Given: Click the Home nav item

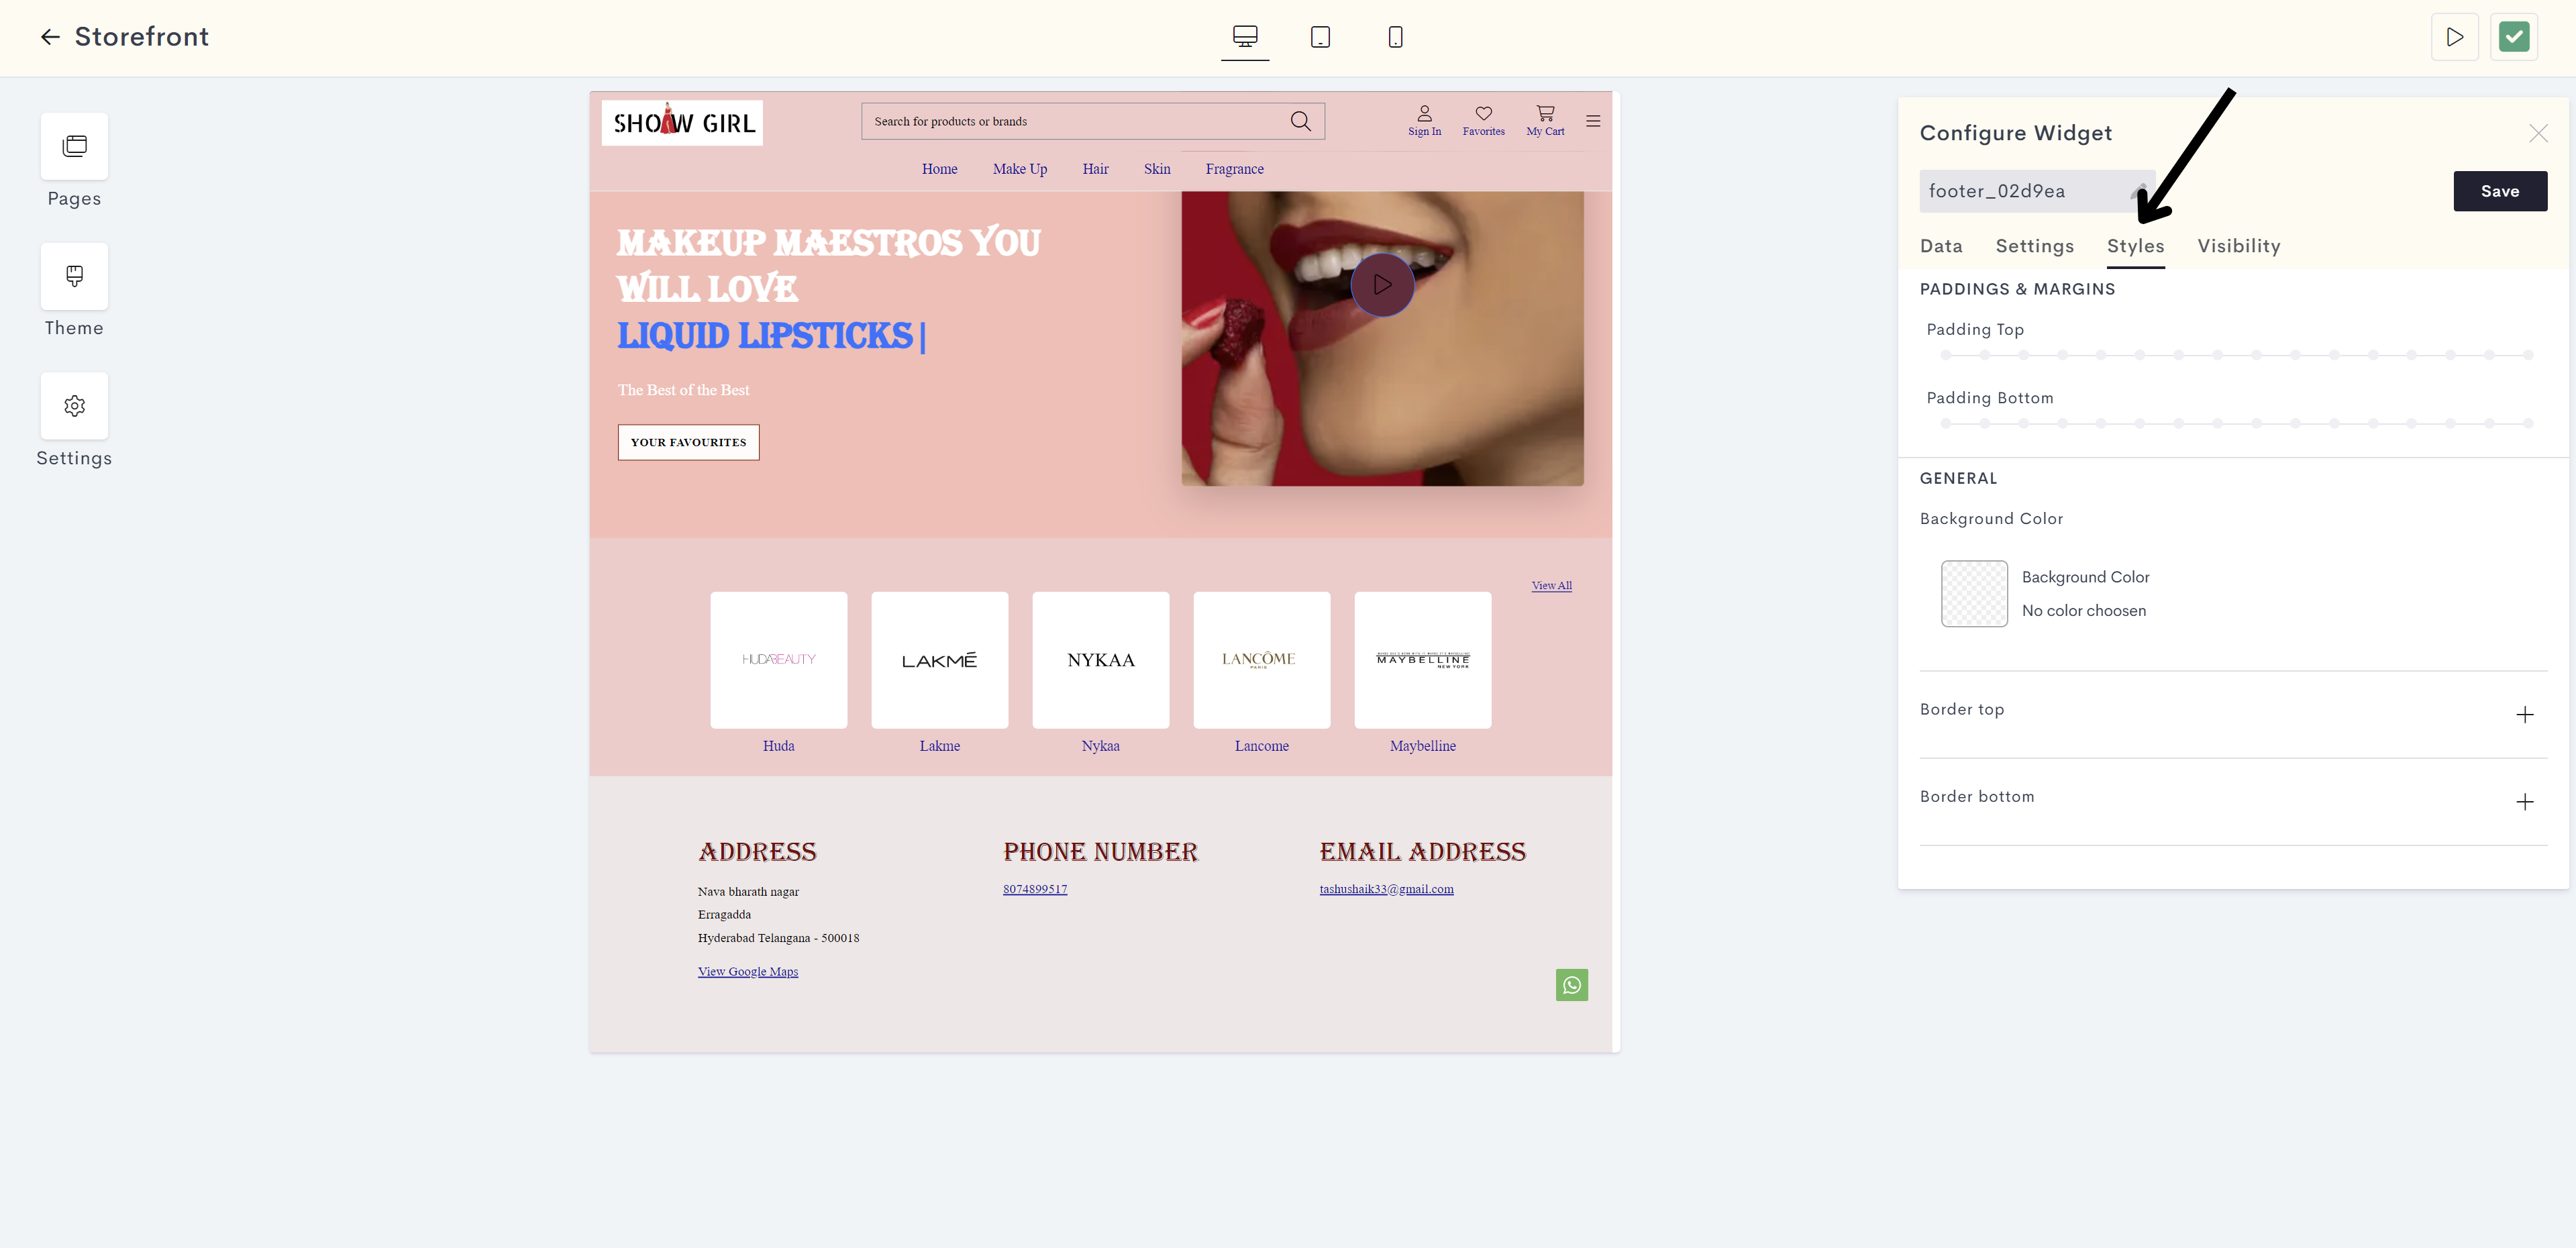Looking at the screenshot, I should pyautogui.click(x=939, y=169).
